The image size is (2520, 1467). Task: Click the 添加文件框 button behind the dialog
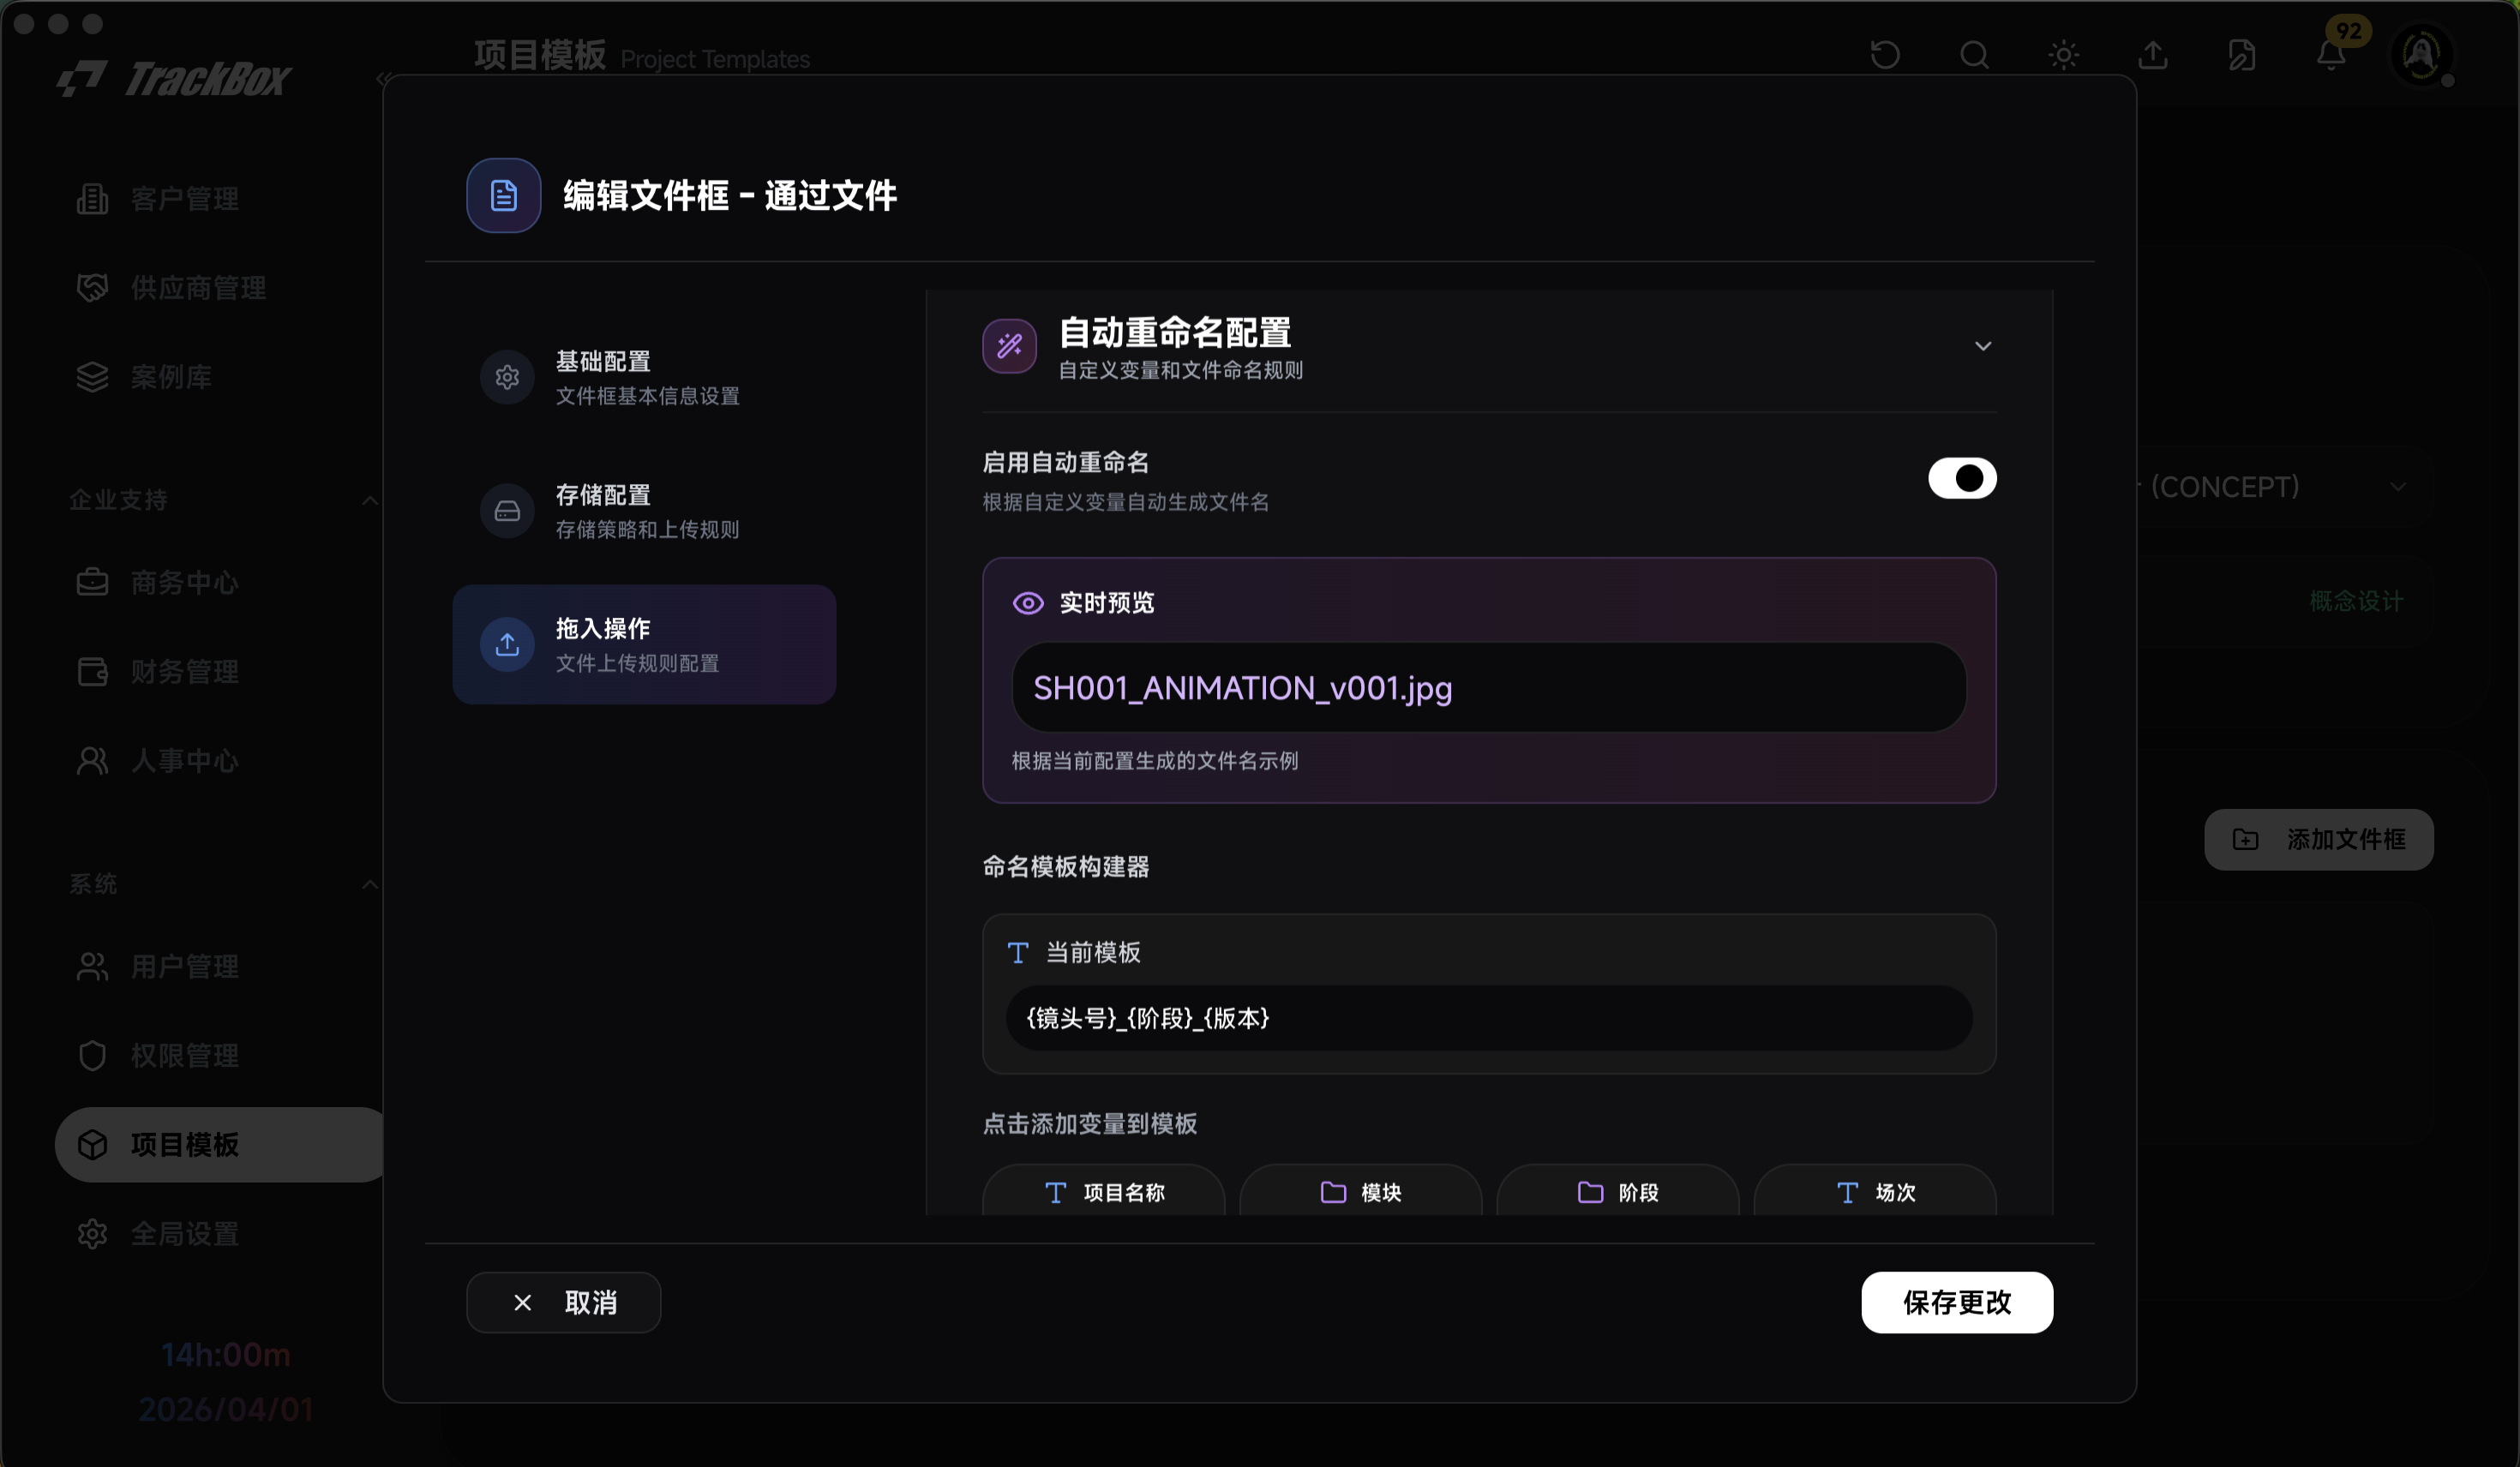tap(2319, 839)
